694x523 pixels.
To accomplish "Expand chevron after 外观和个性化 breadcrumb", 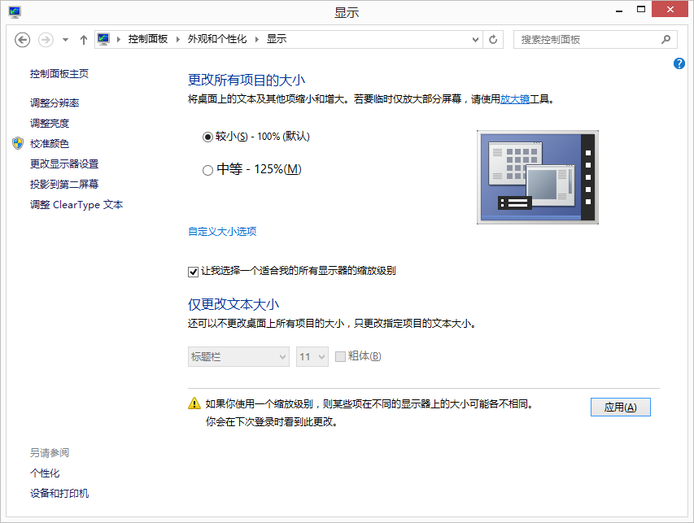I will point(257,39).
